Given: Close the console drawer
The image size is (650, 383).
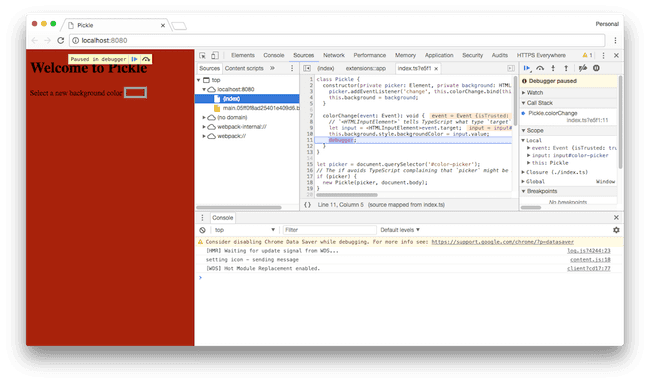Looking at the screenshot, I should coord(616,218).
